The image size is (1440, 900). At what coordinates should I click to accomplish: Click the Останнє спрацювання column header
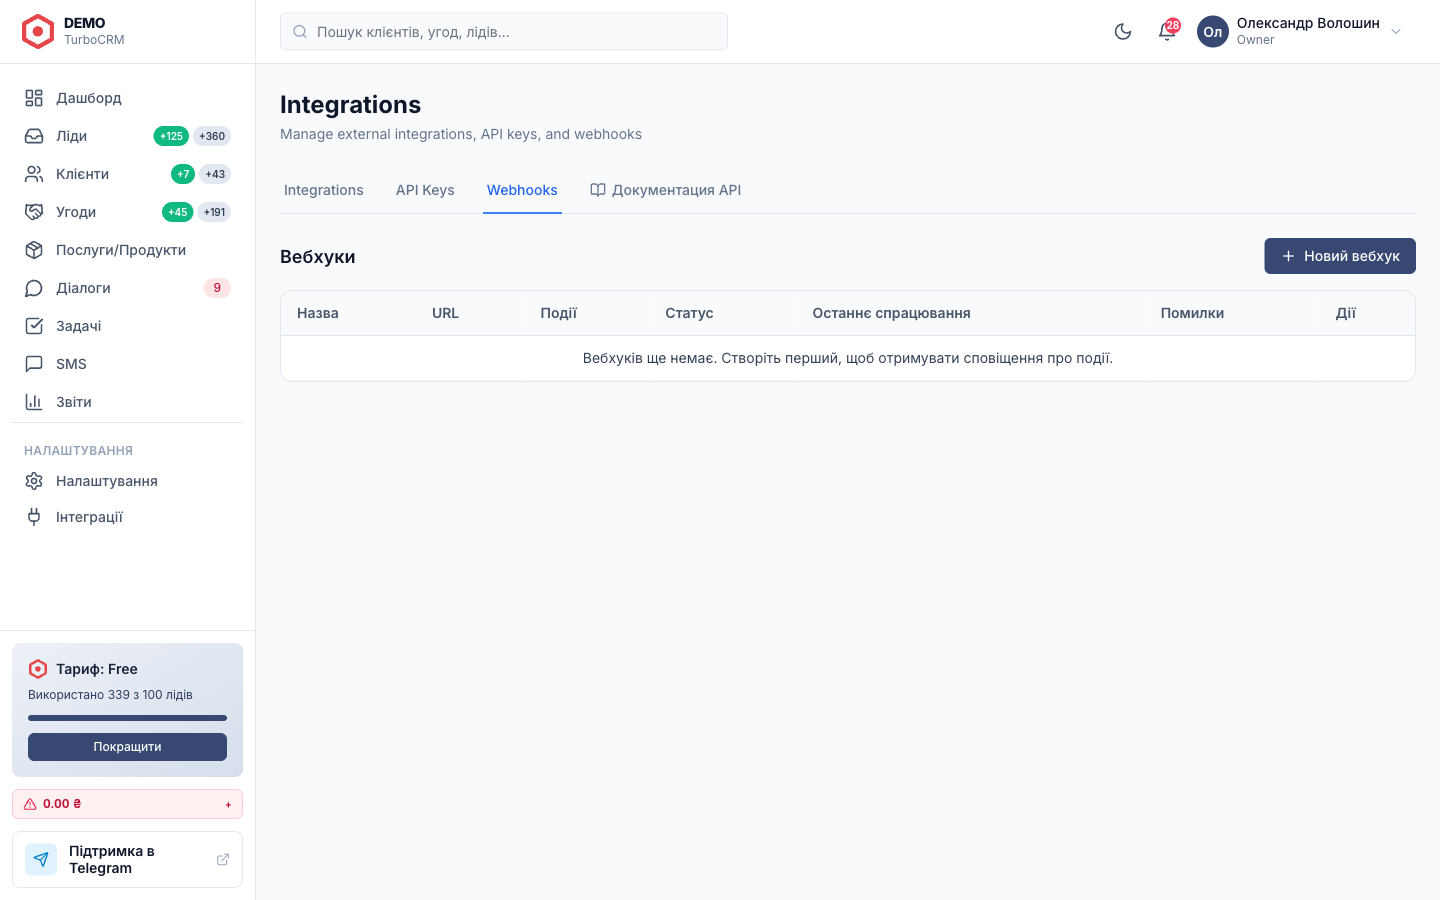pos(891,313)
